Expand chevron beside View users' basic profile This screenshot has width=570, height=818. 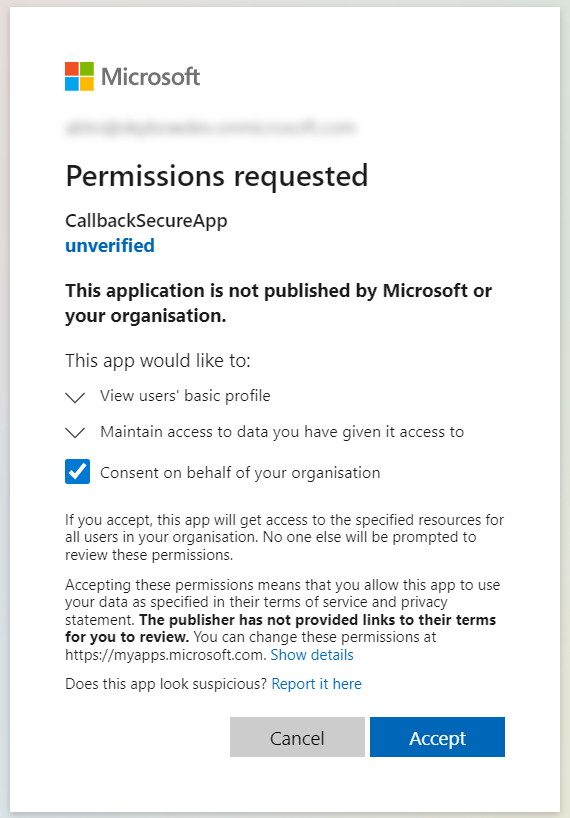pos(75,397)
